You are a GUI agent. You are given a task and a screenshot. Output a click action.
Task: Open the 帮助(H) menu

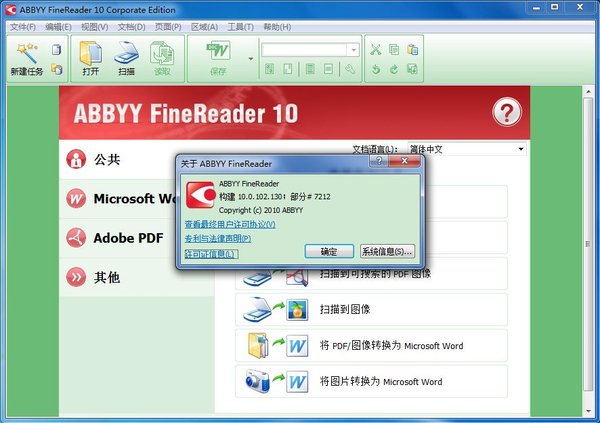click(277, 27)
